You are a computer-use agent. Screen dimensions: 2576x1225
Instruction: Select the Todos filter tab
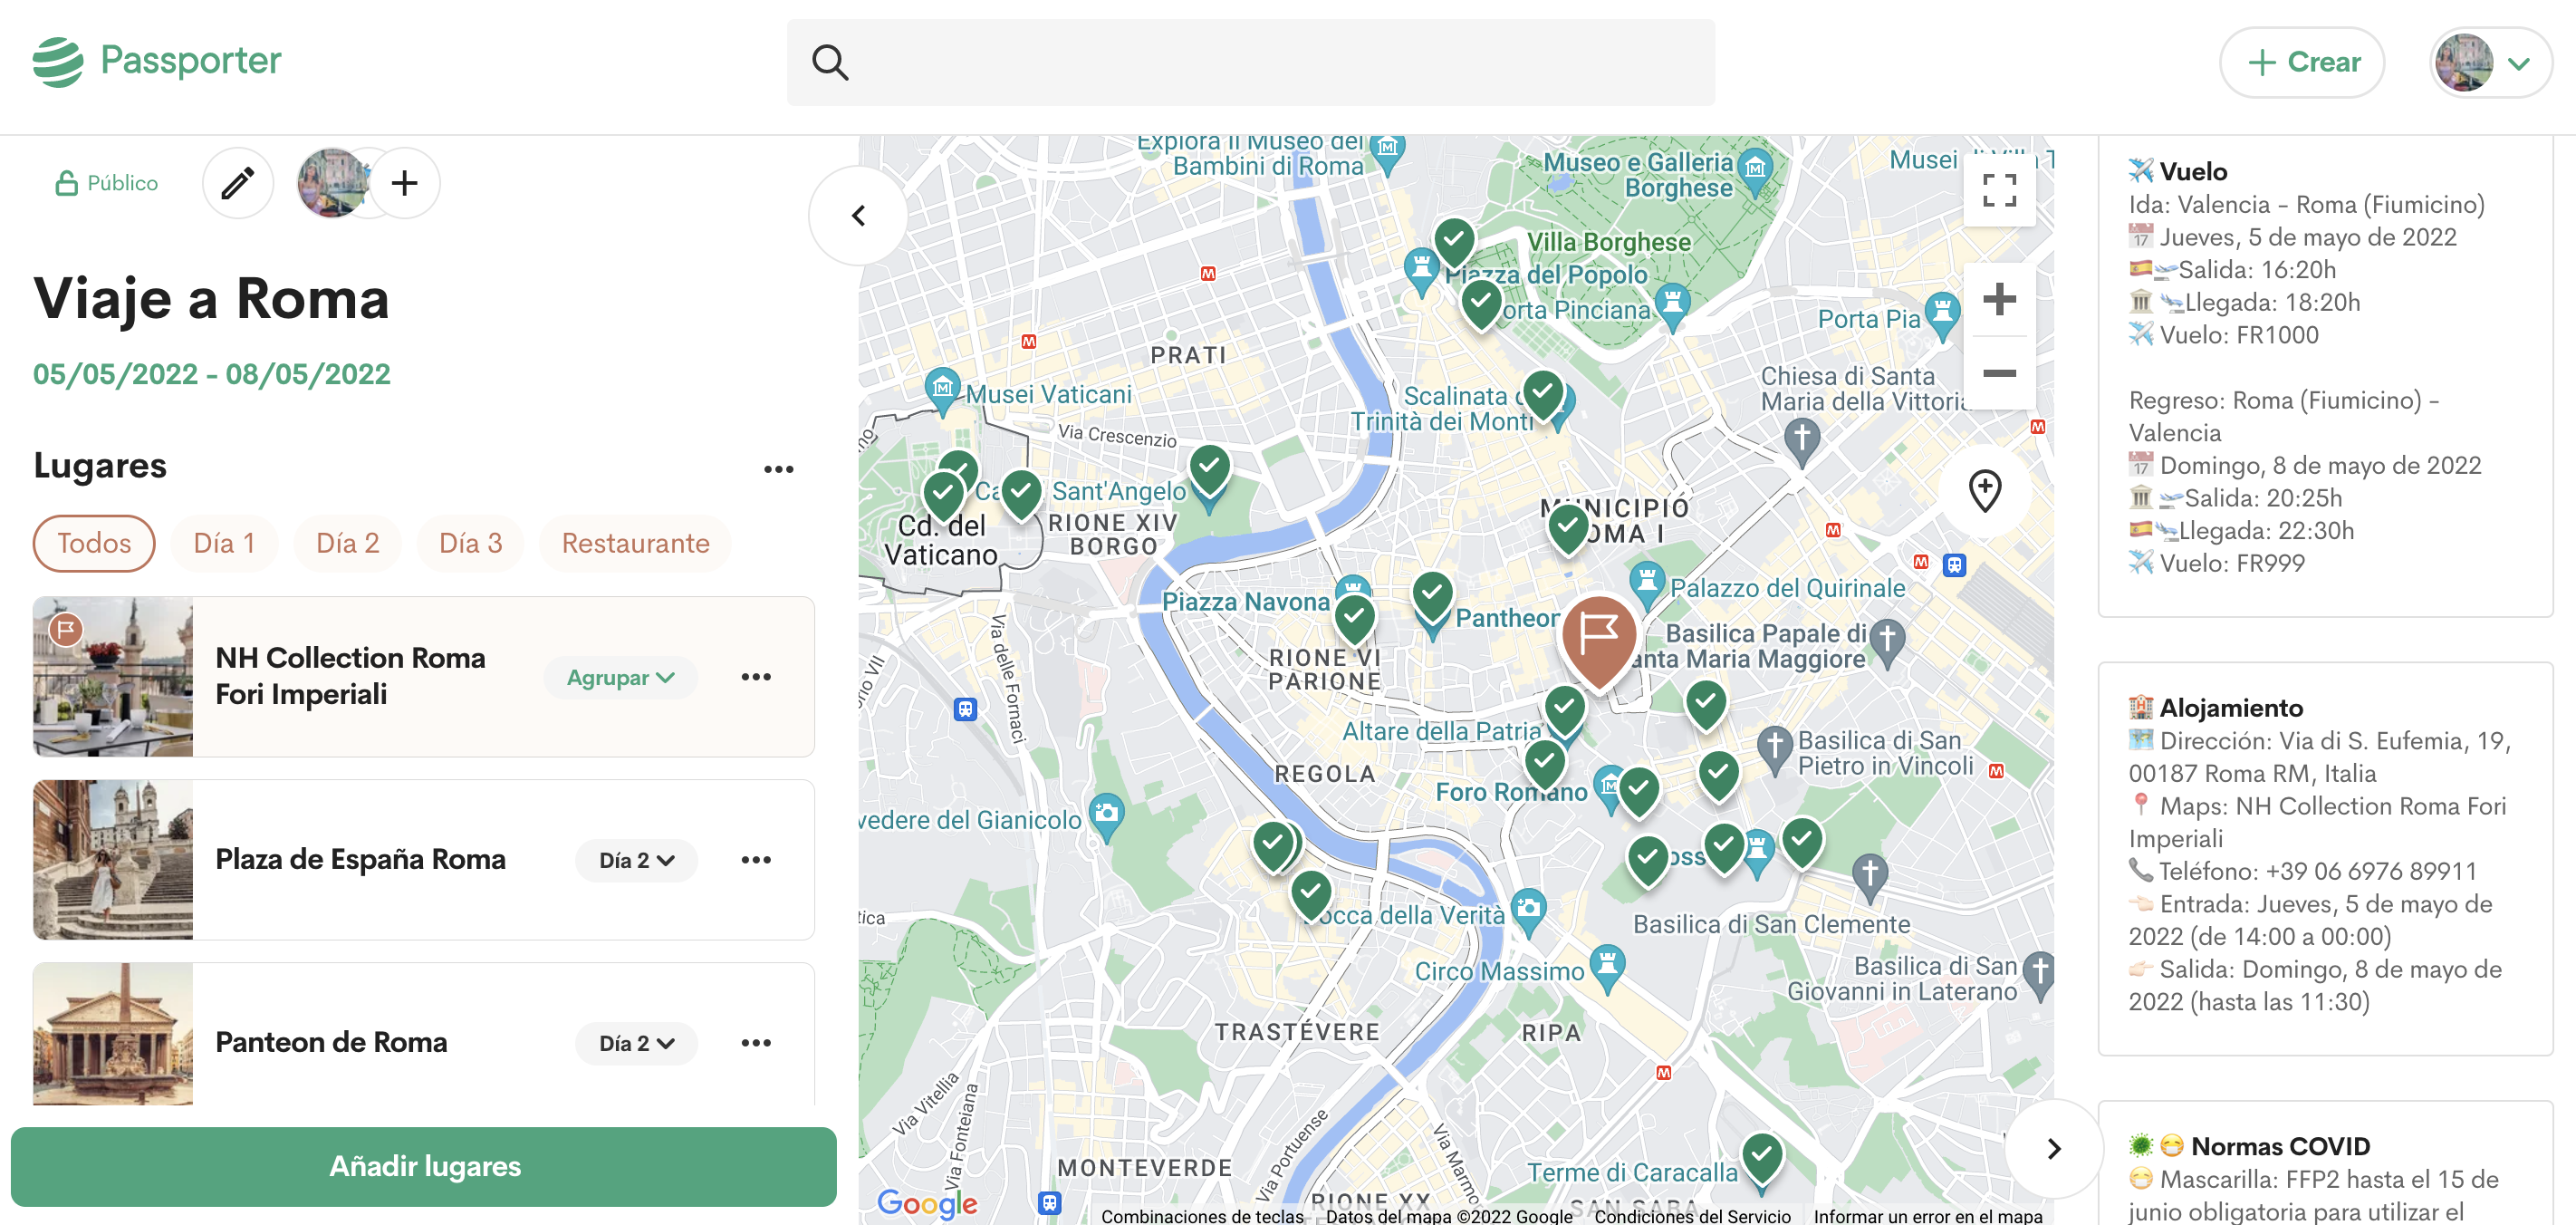coord(94,543)
